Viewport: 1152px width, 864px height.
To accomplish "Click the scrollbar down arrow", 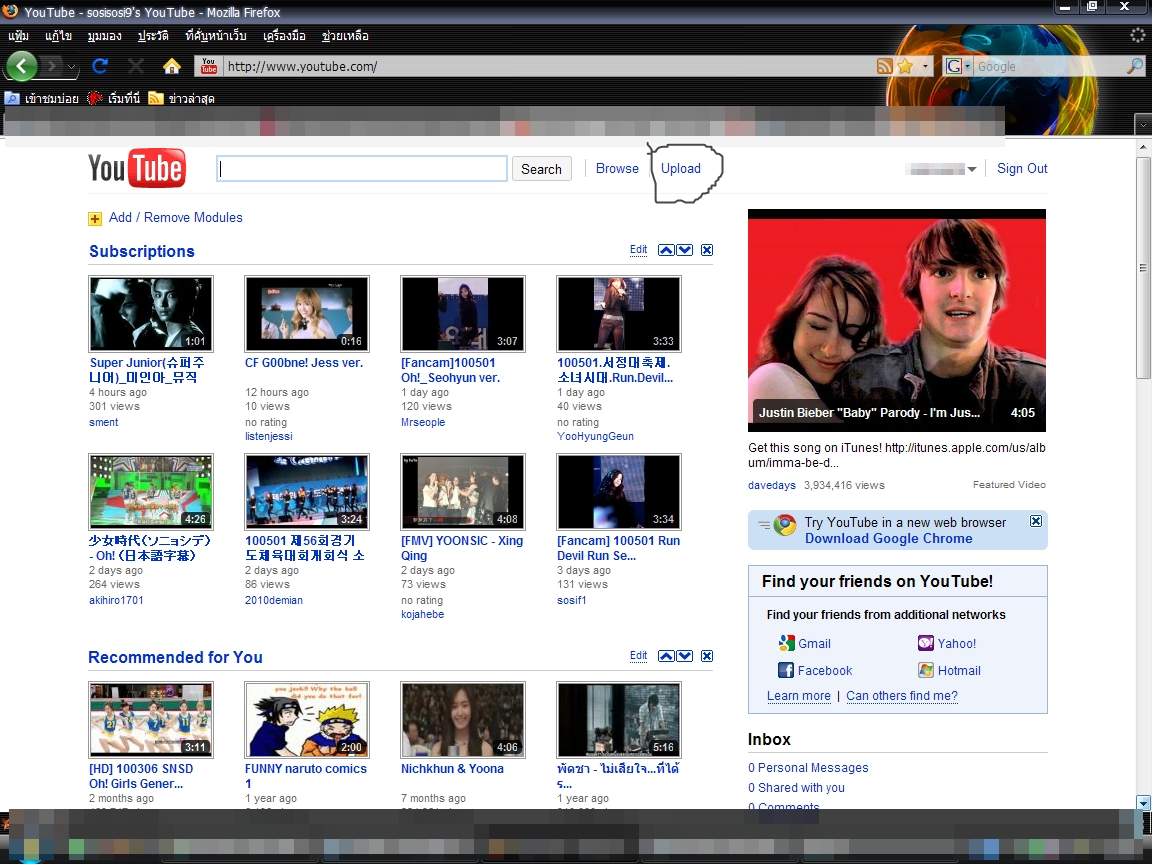I will 1142,802.
